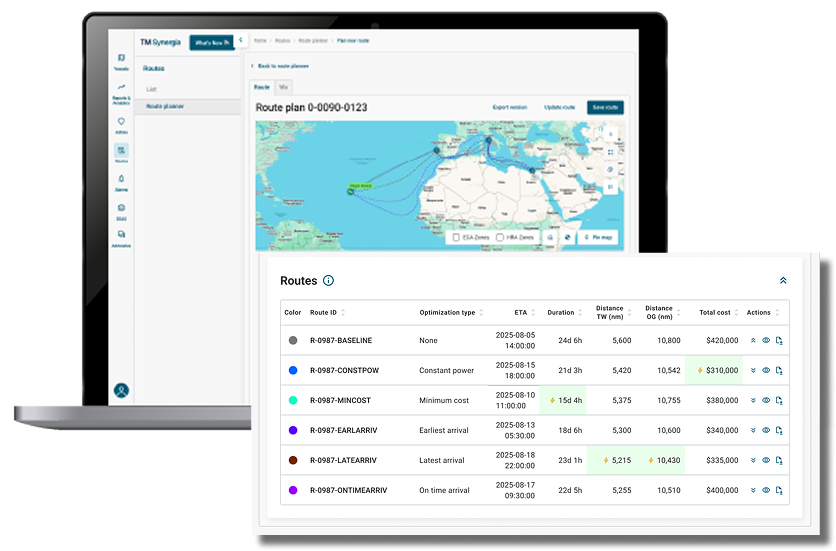The height and width of the screenshot is (551, 836).
Task: Open user profile avatar in sidebar
Action: pyautogui.click(x=121, y=390)
